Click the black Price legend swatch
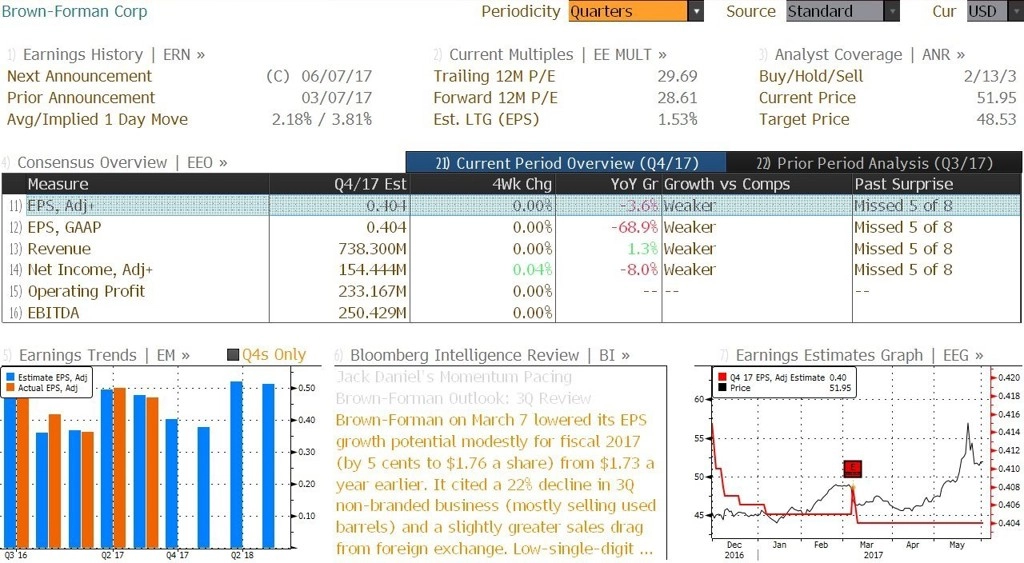The image size is (1024, 563). tap(722, 388)
